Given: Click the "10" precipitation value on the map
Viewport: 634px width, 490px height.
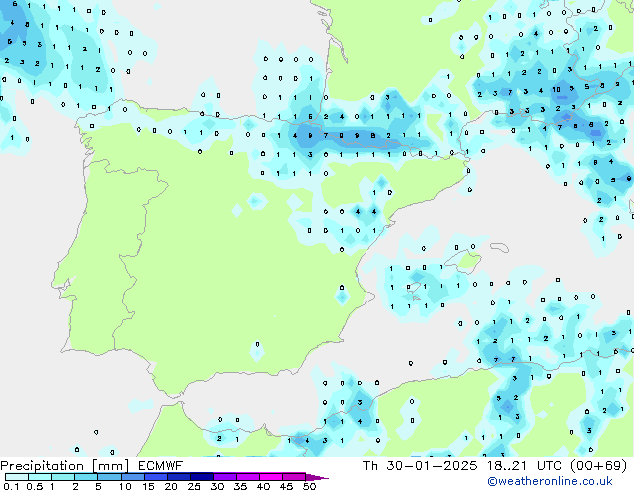Looking at the screenshot, I should (556, 89).
